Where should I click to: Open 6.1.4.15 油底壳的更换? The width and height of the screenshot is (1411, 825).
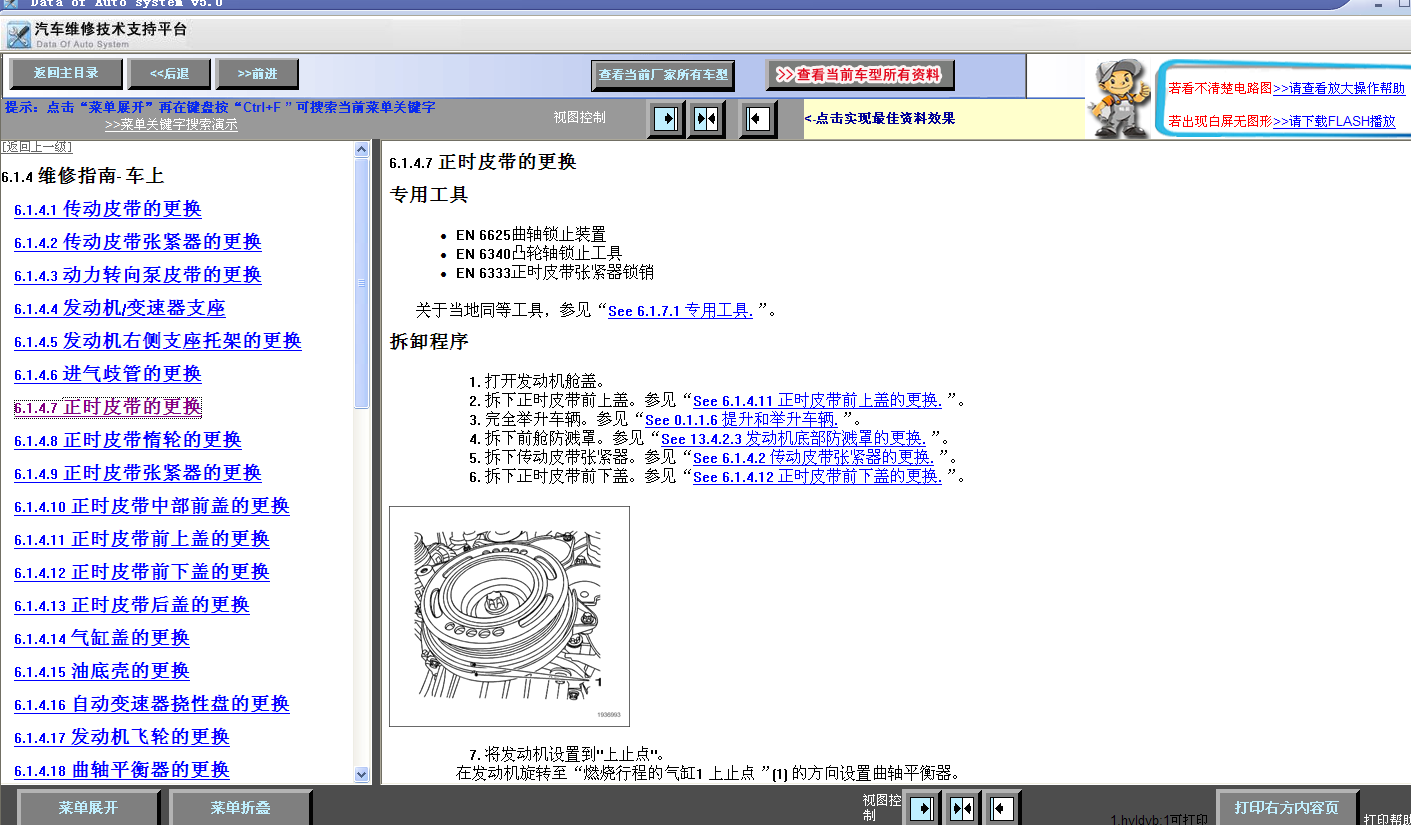click(102, 671)
